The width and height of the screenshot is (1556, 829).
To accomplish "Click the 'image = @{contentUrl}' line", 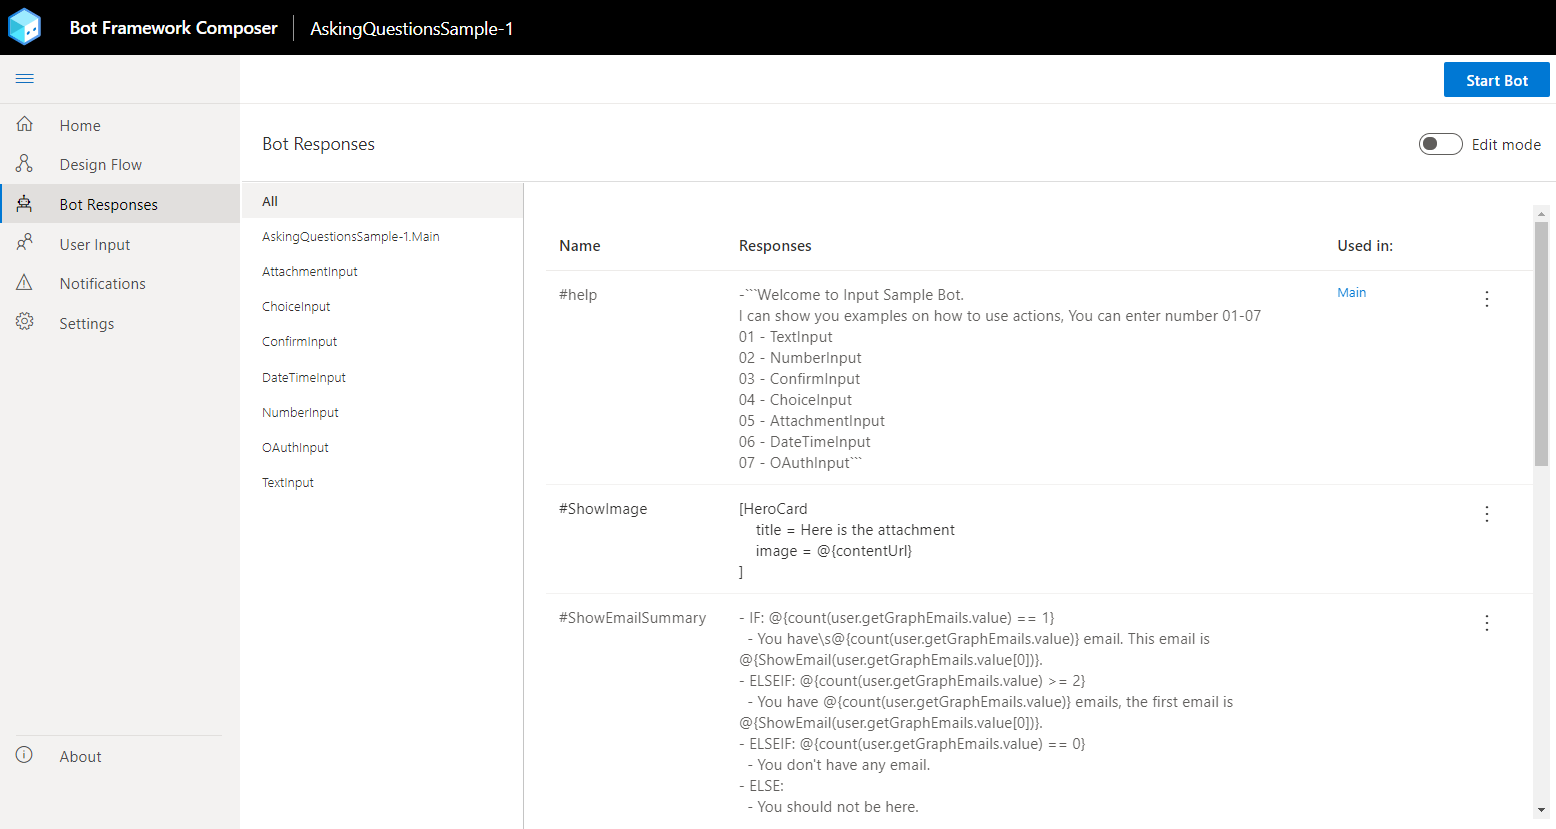I will coord(834,550).
